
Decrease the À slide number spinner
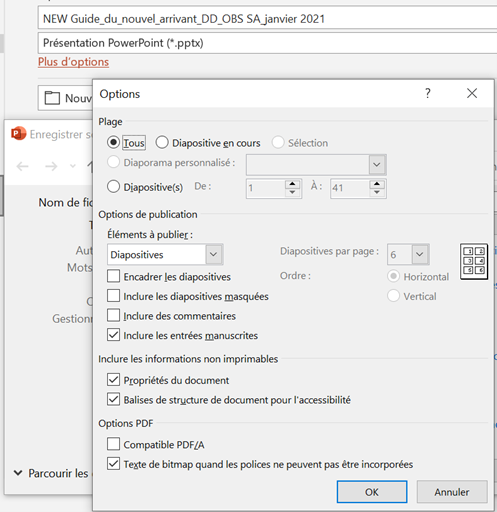pos(377,192)
